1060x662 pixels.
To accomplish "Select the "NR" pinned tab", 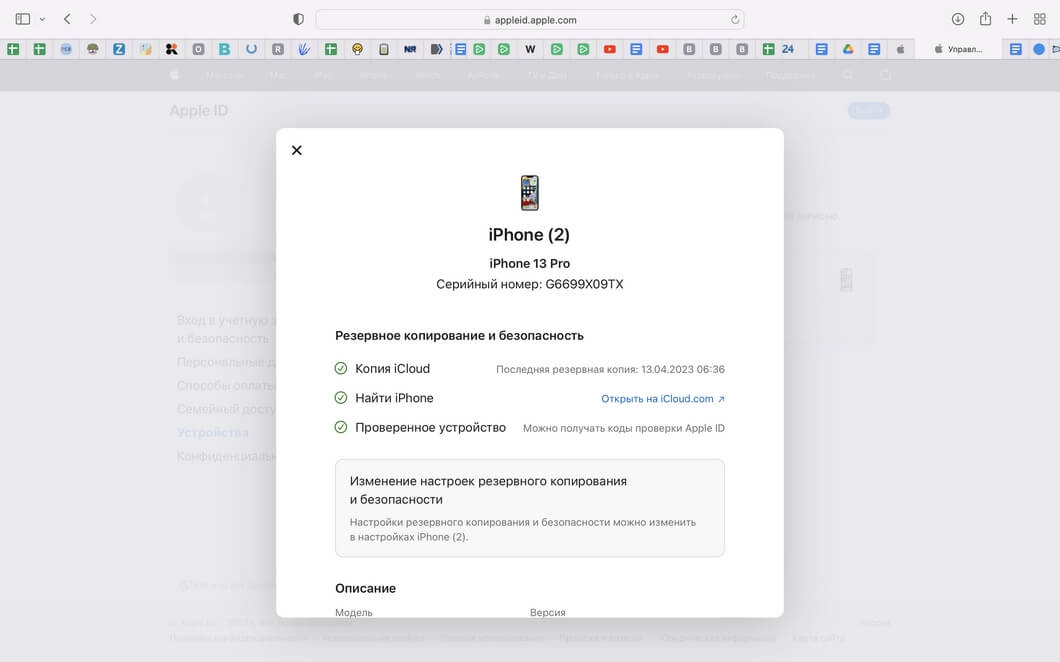I will coord(410,49).
